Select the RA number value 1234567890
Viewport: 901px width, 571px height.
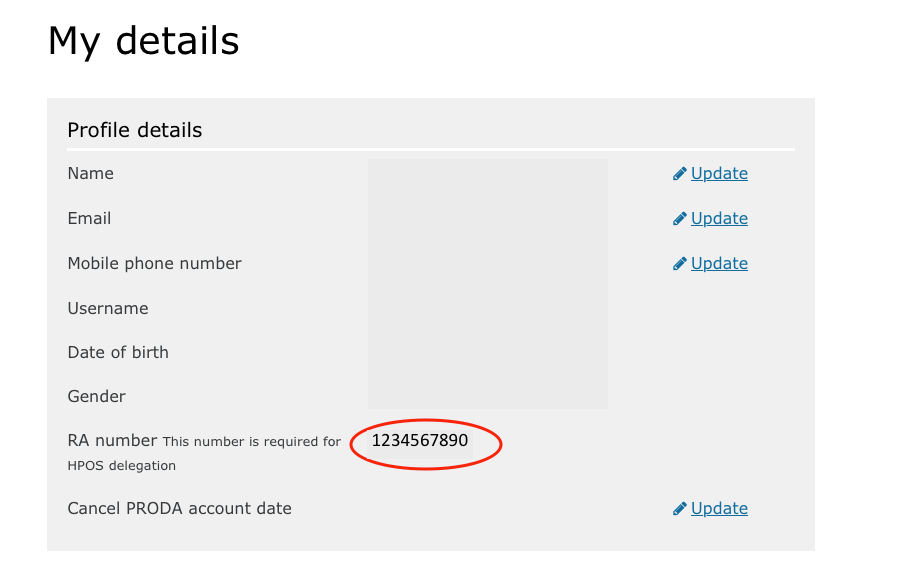click(x=419, y=441)
